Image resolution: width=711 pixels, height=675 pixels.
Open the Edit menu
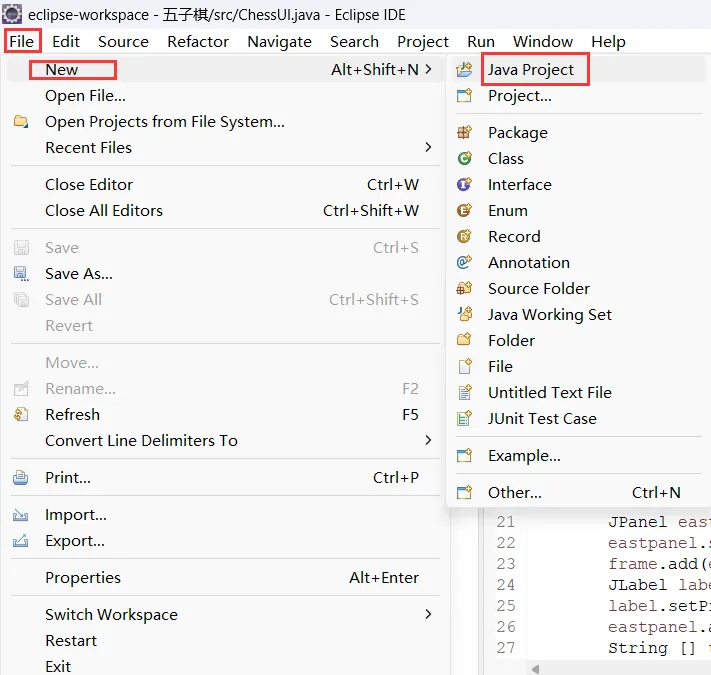coord(66,41)
